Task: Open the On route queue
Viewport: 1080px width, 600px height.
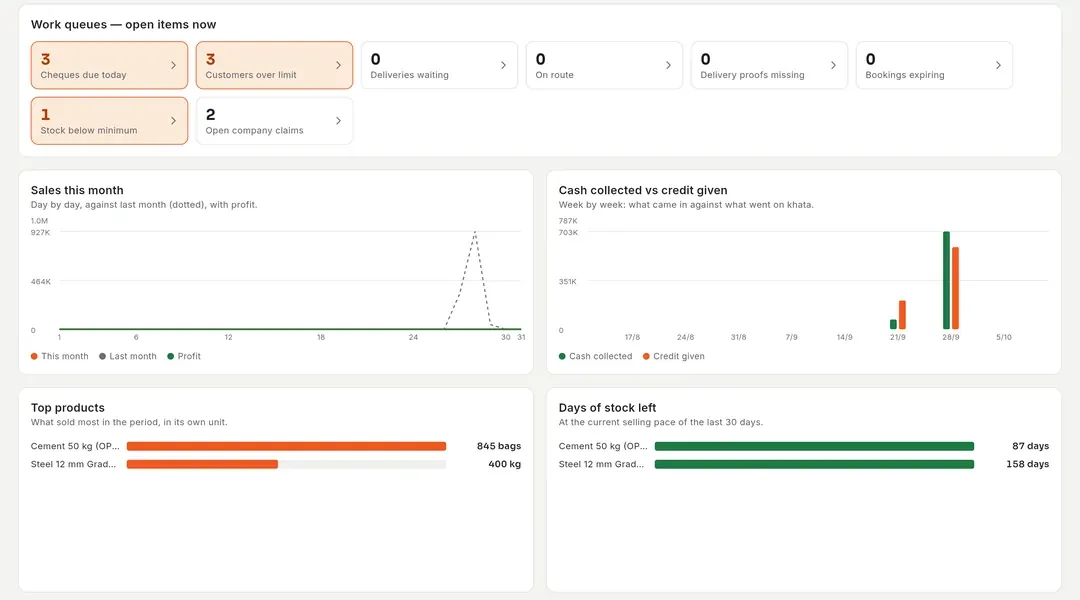Action: (604, 65)
